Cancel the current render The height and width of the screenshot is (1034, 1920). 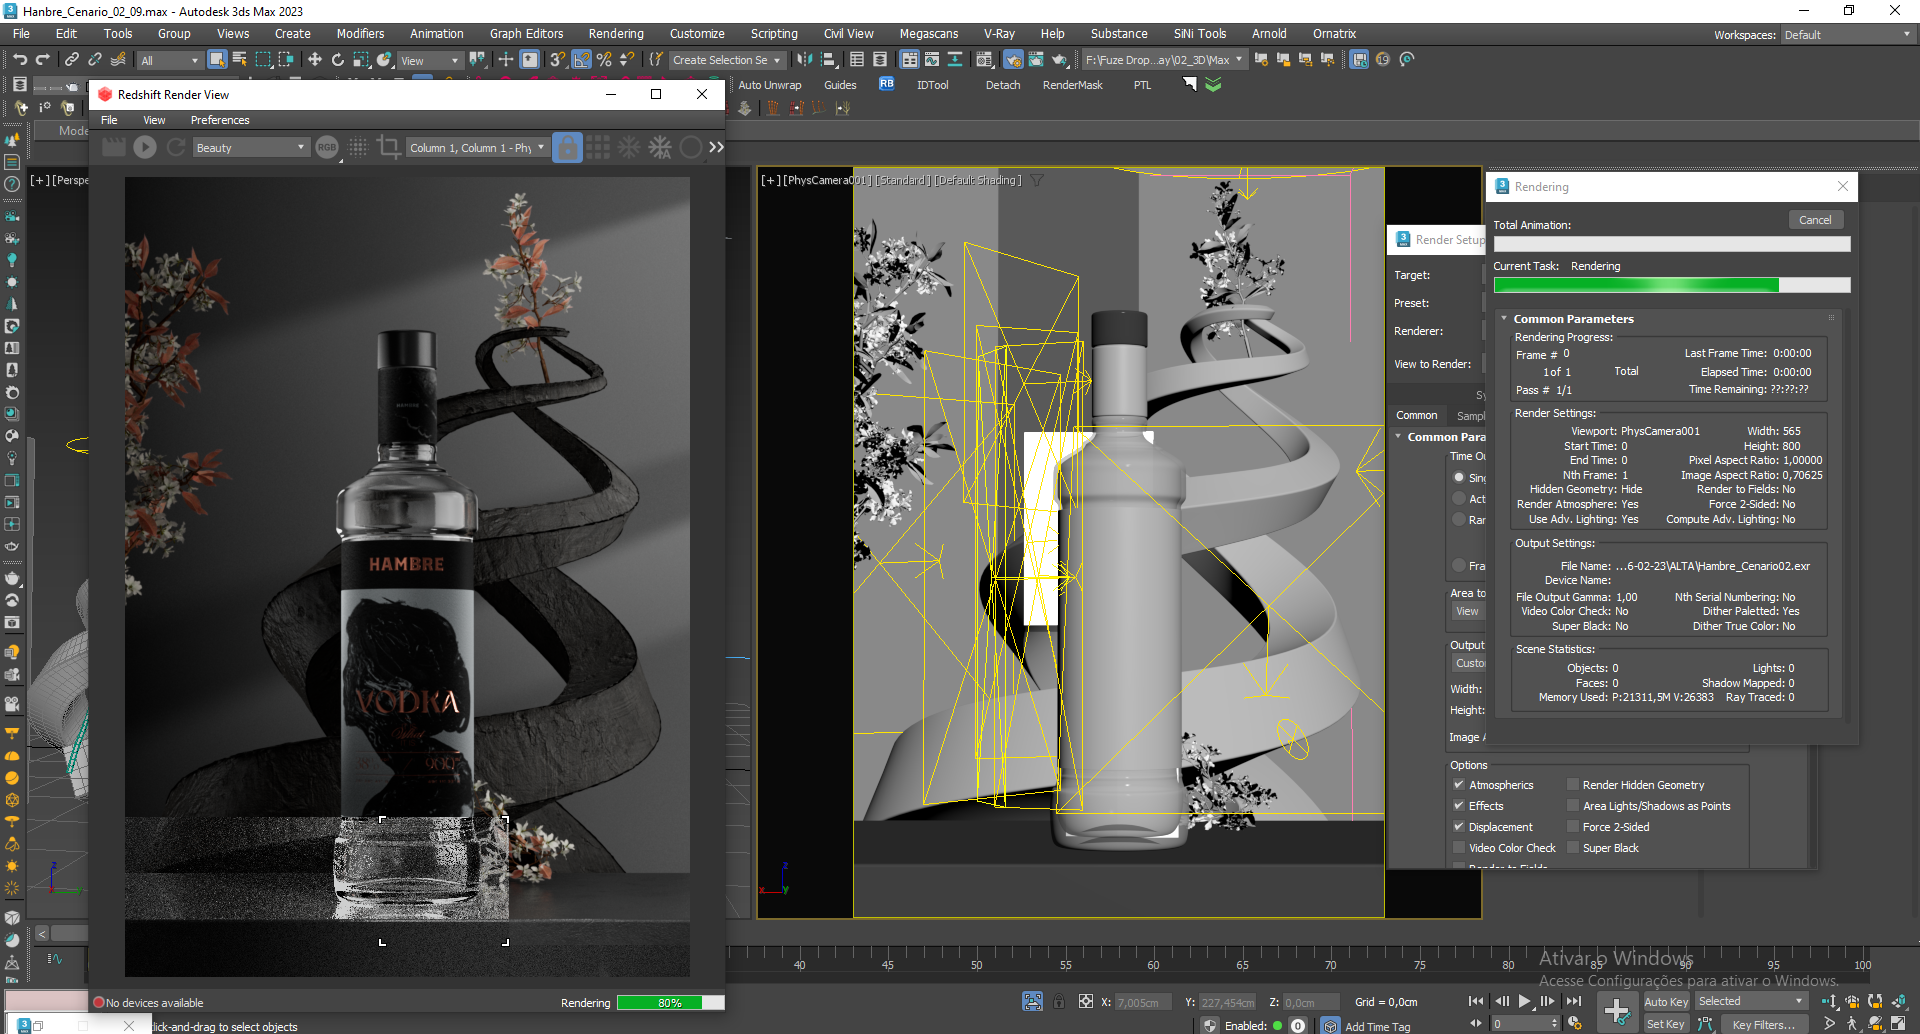click(1815, 220)
